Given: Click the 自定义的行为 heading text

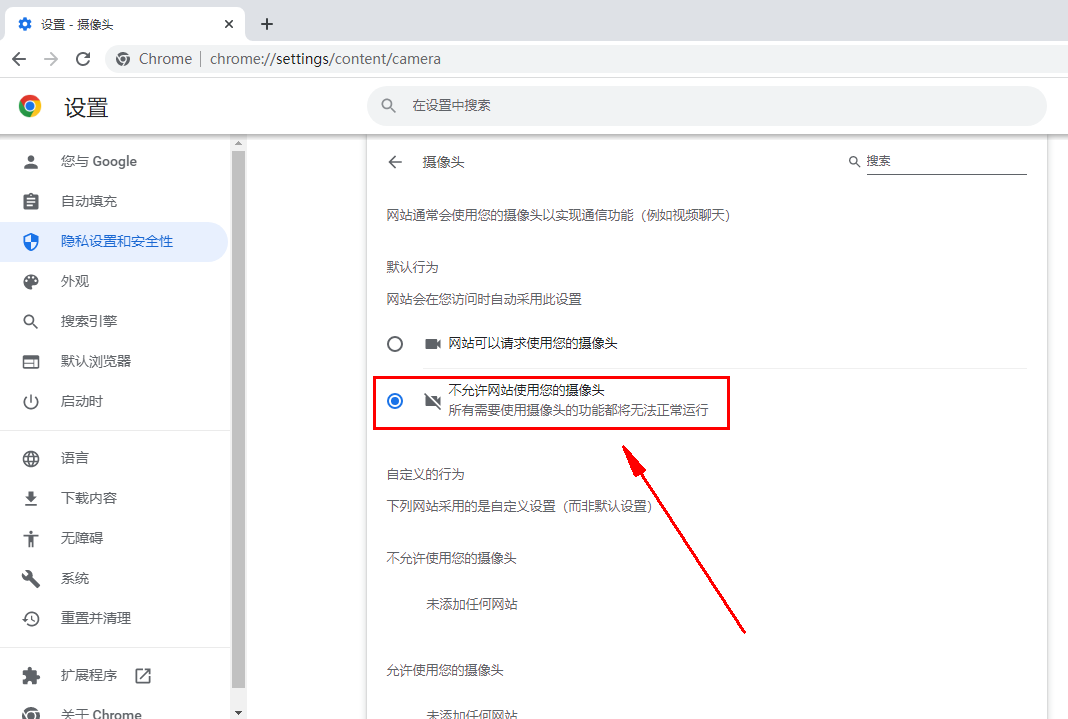Looking at the screenshot, I should tap(426, 475).
